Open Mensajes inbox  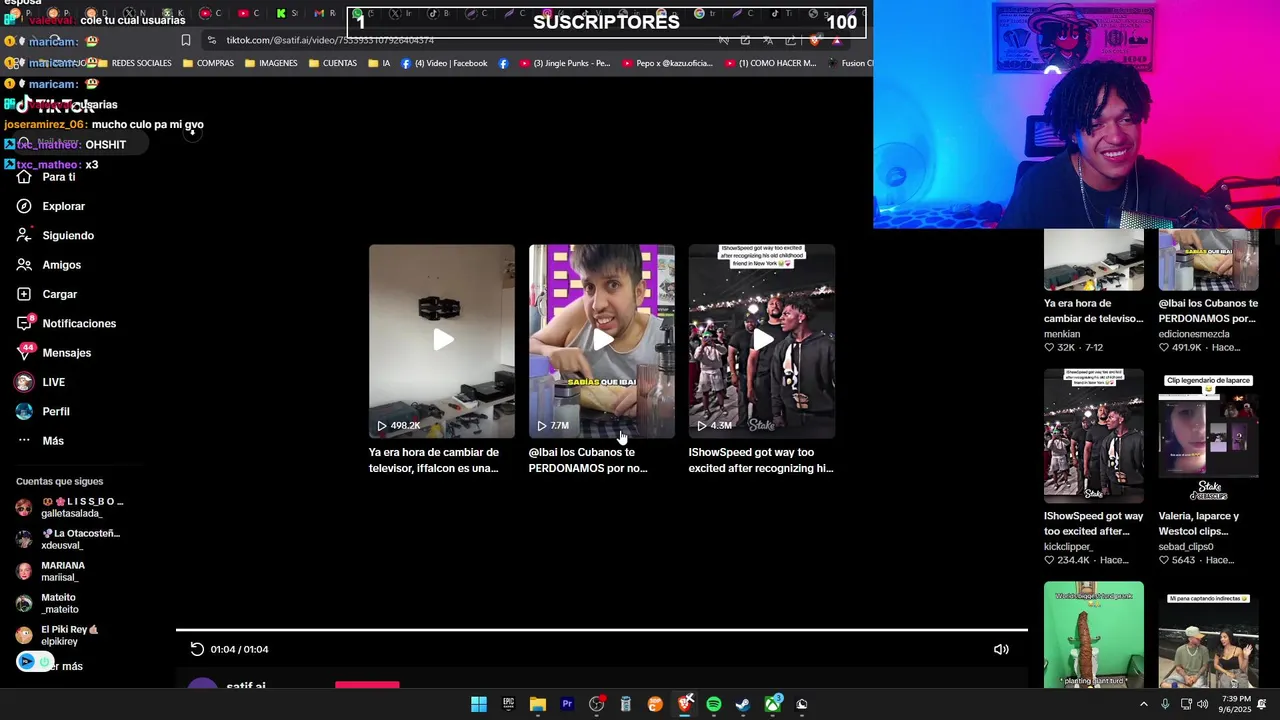54,353
